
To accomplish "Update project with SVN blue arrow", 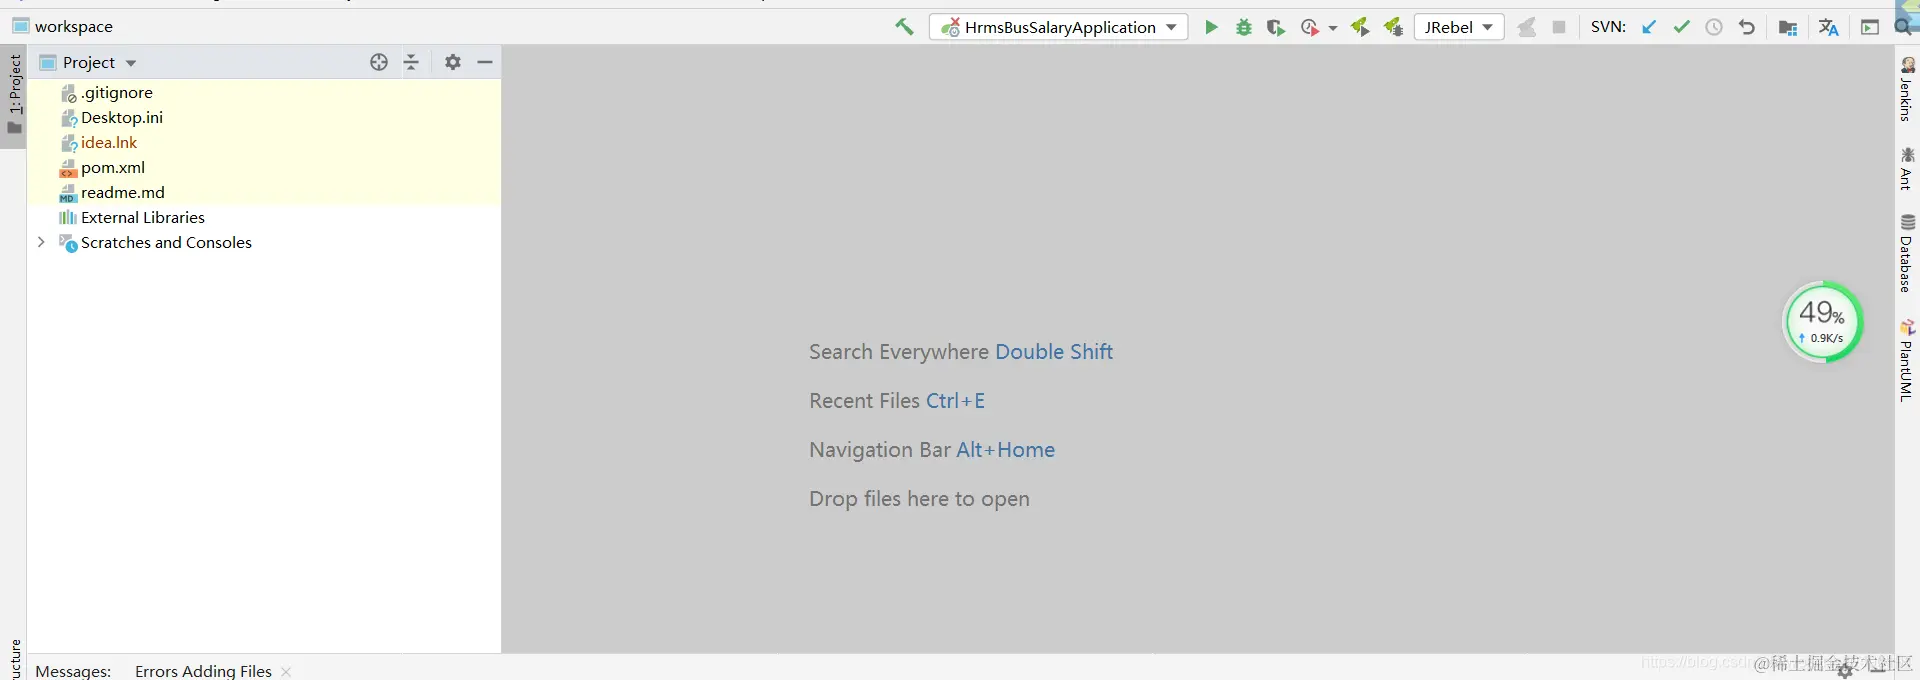I will click(x=1650, y=27).
